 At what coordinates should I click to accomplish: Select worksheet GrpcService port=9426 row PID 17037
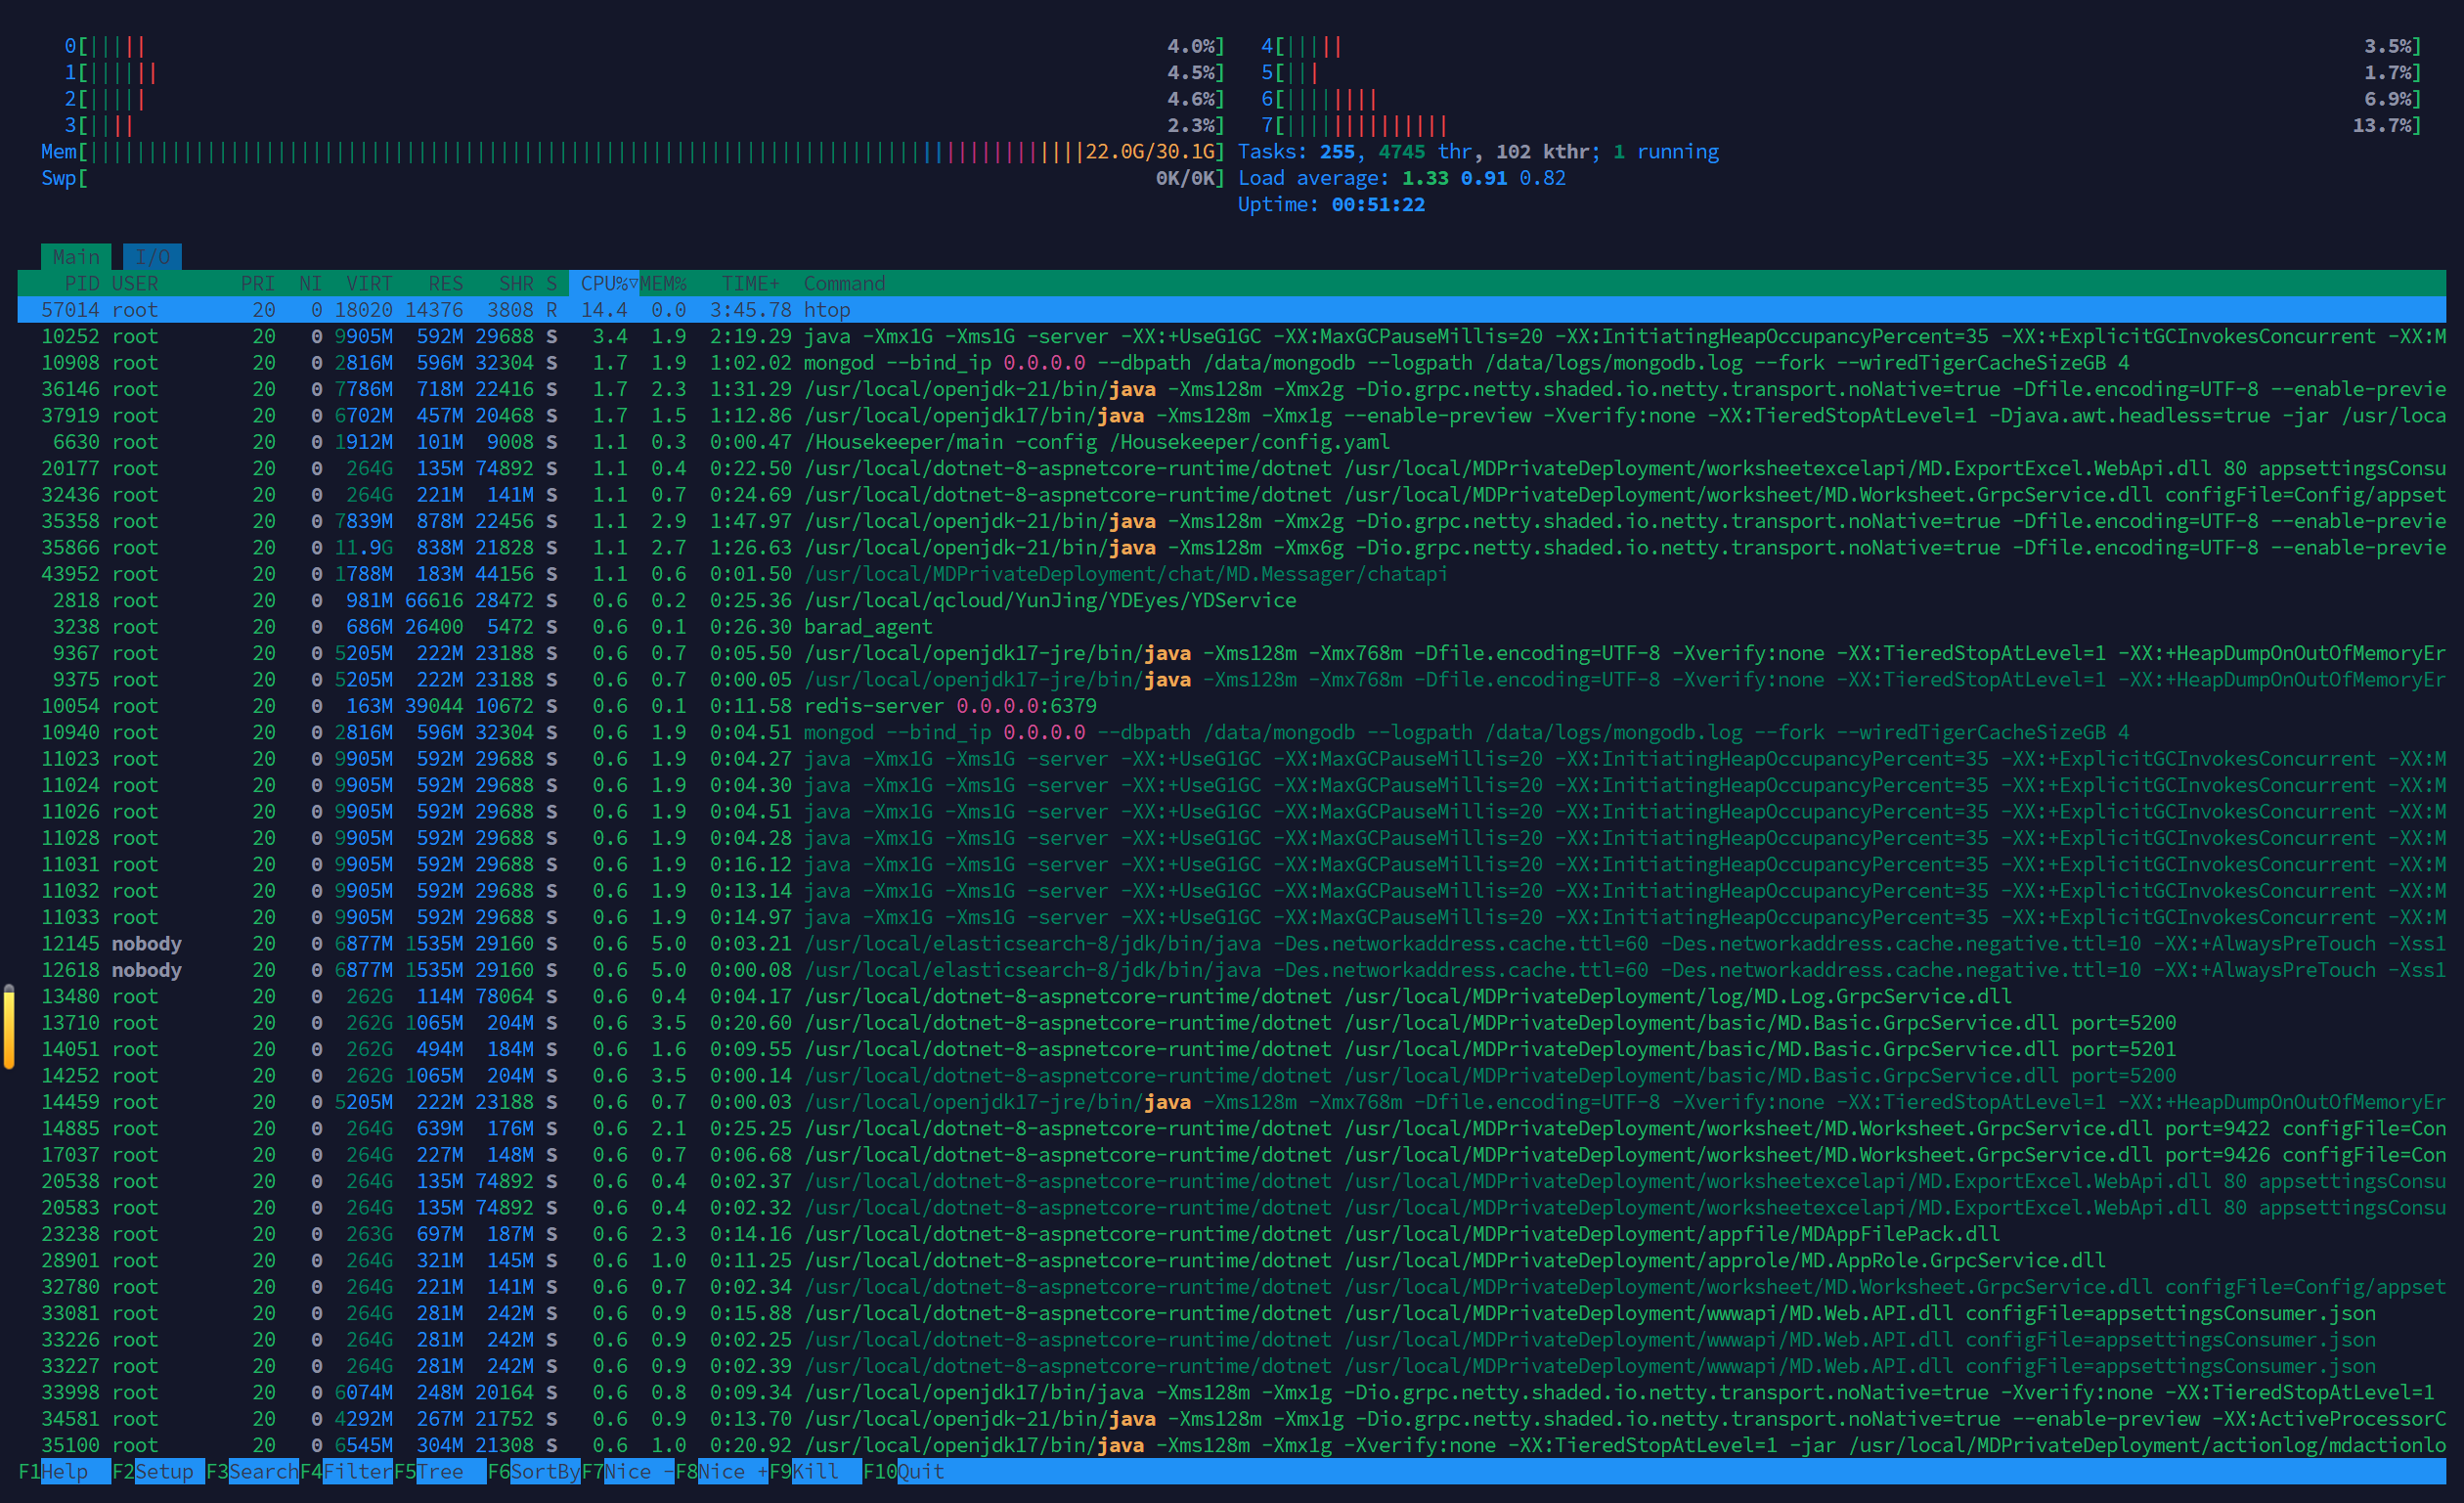1232,1155
